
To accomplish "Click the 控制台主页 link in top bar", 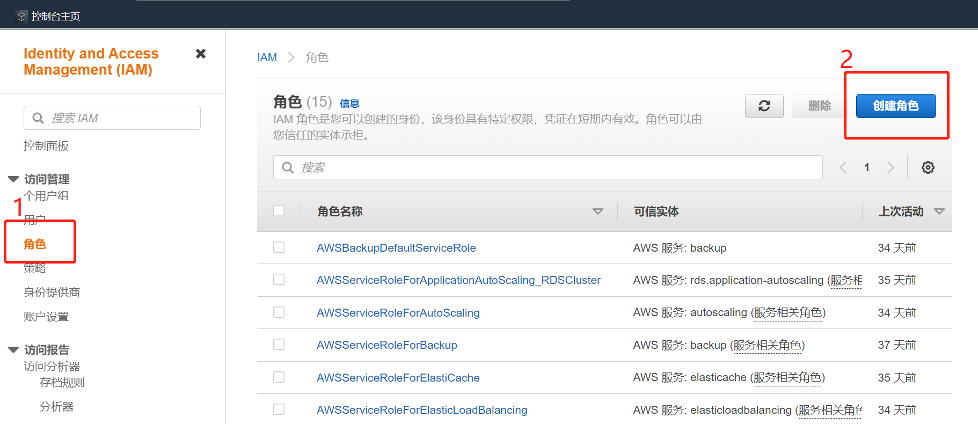I will pos(56,16).
